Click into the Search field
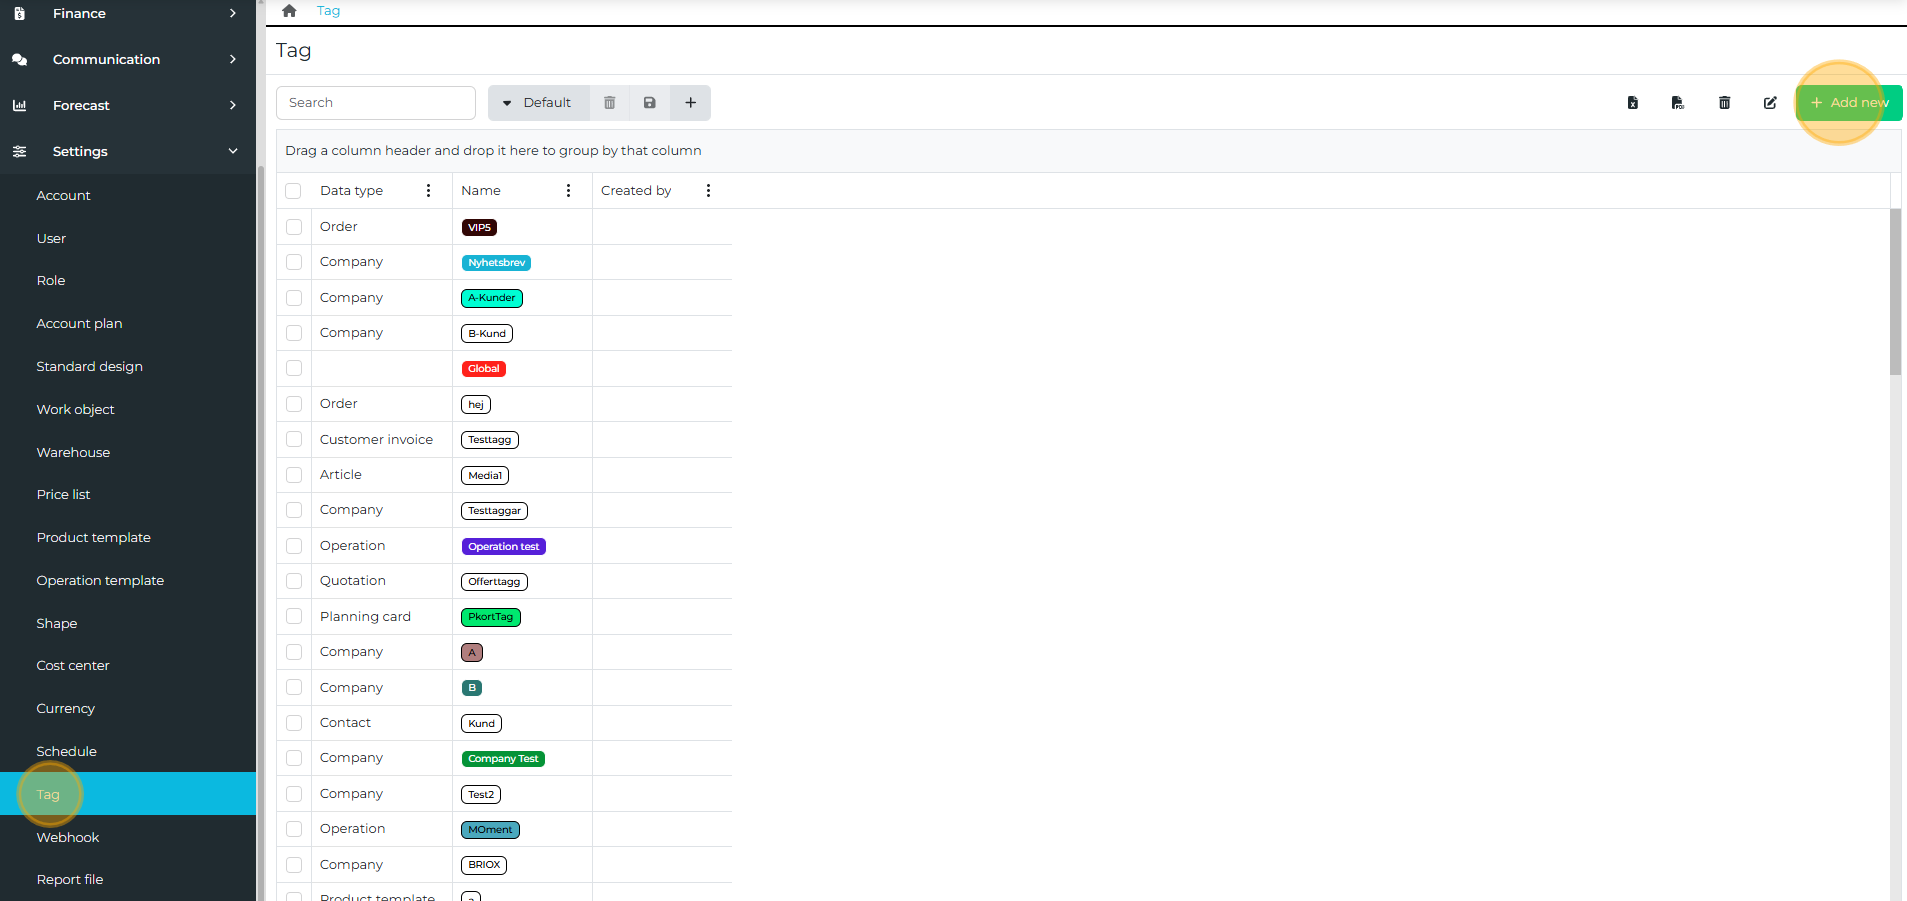This screenshot has width=1907, height=901. point(375,103)
